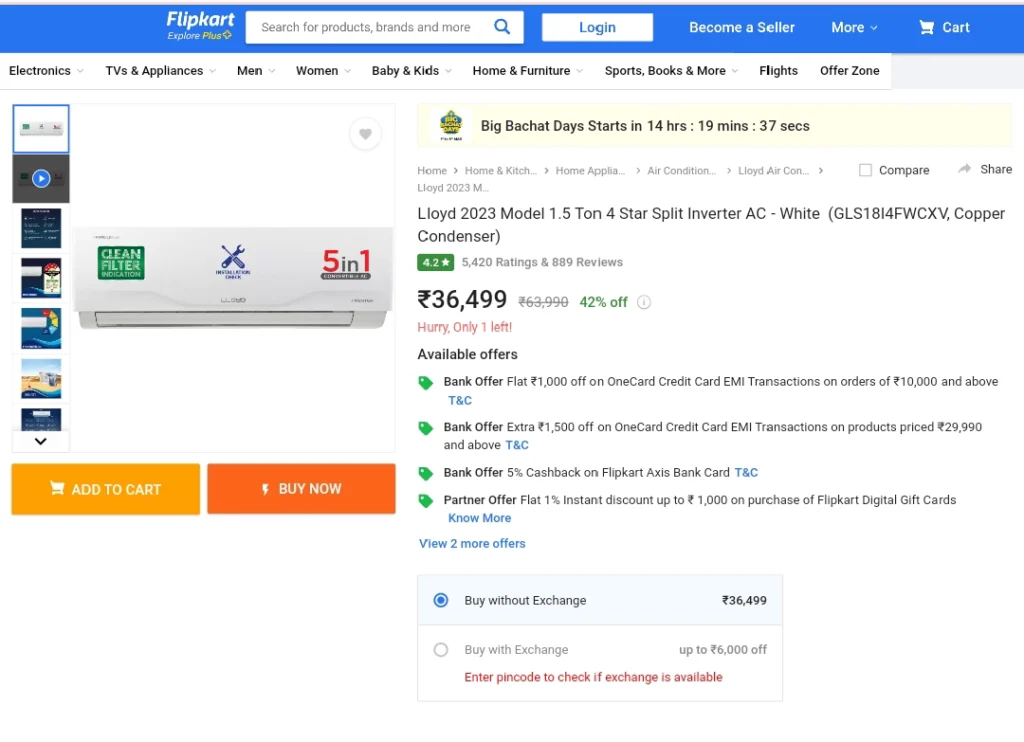Play the product video thumbnail
Screen dimensions: 1024x742
pos(40,178)
